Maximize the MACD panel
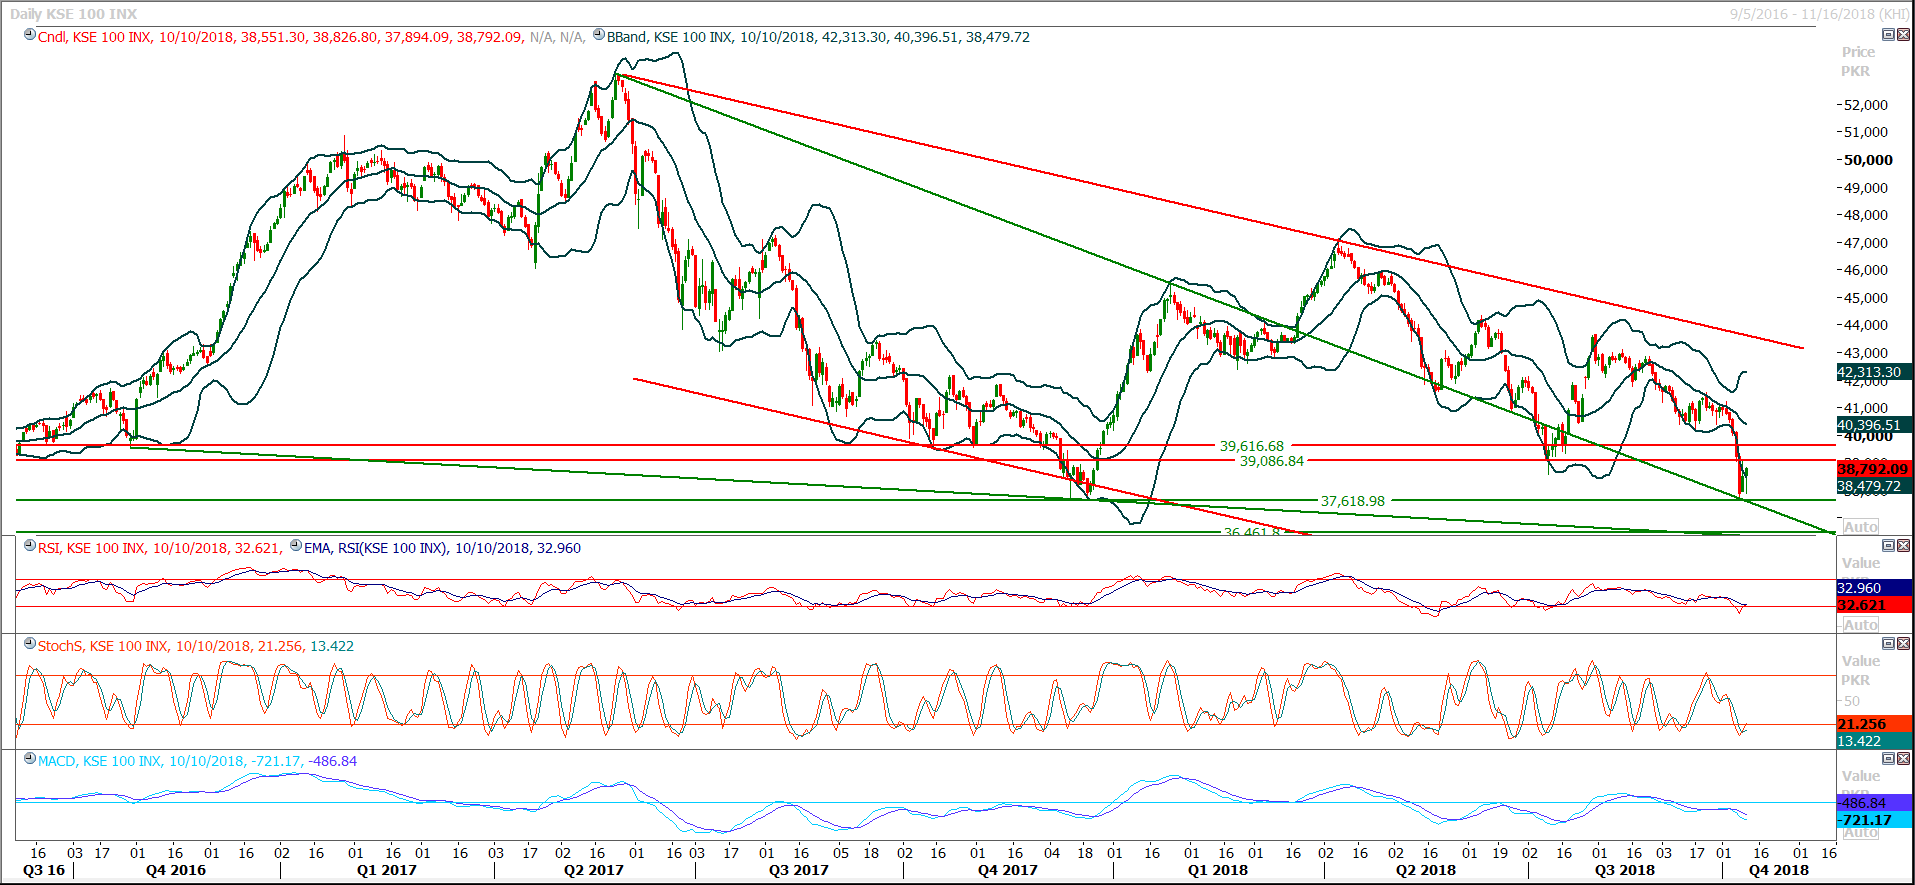This screenshot has width=1915, height=885. (1888, 758)
